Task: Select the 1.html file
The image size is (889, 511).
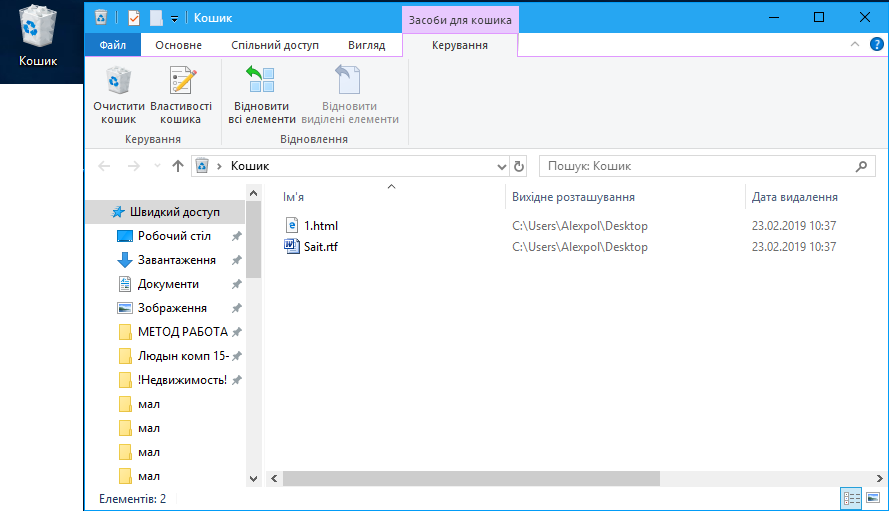Action: pyautogui.click(x=321, y=226)
